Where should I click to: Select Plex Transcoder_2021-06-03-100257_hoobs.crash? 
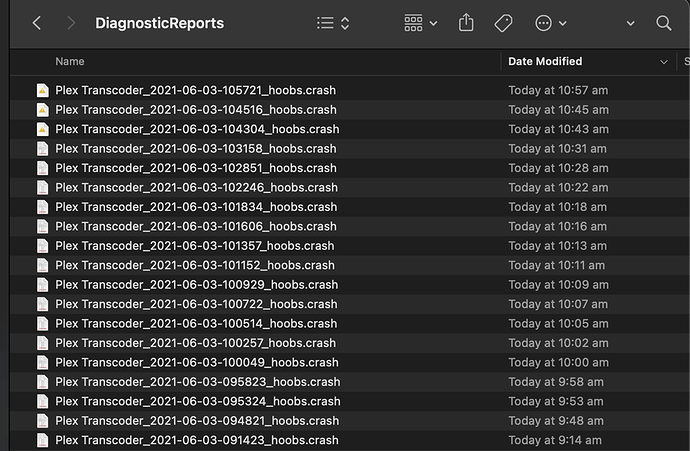tap(195, 343)
